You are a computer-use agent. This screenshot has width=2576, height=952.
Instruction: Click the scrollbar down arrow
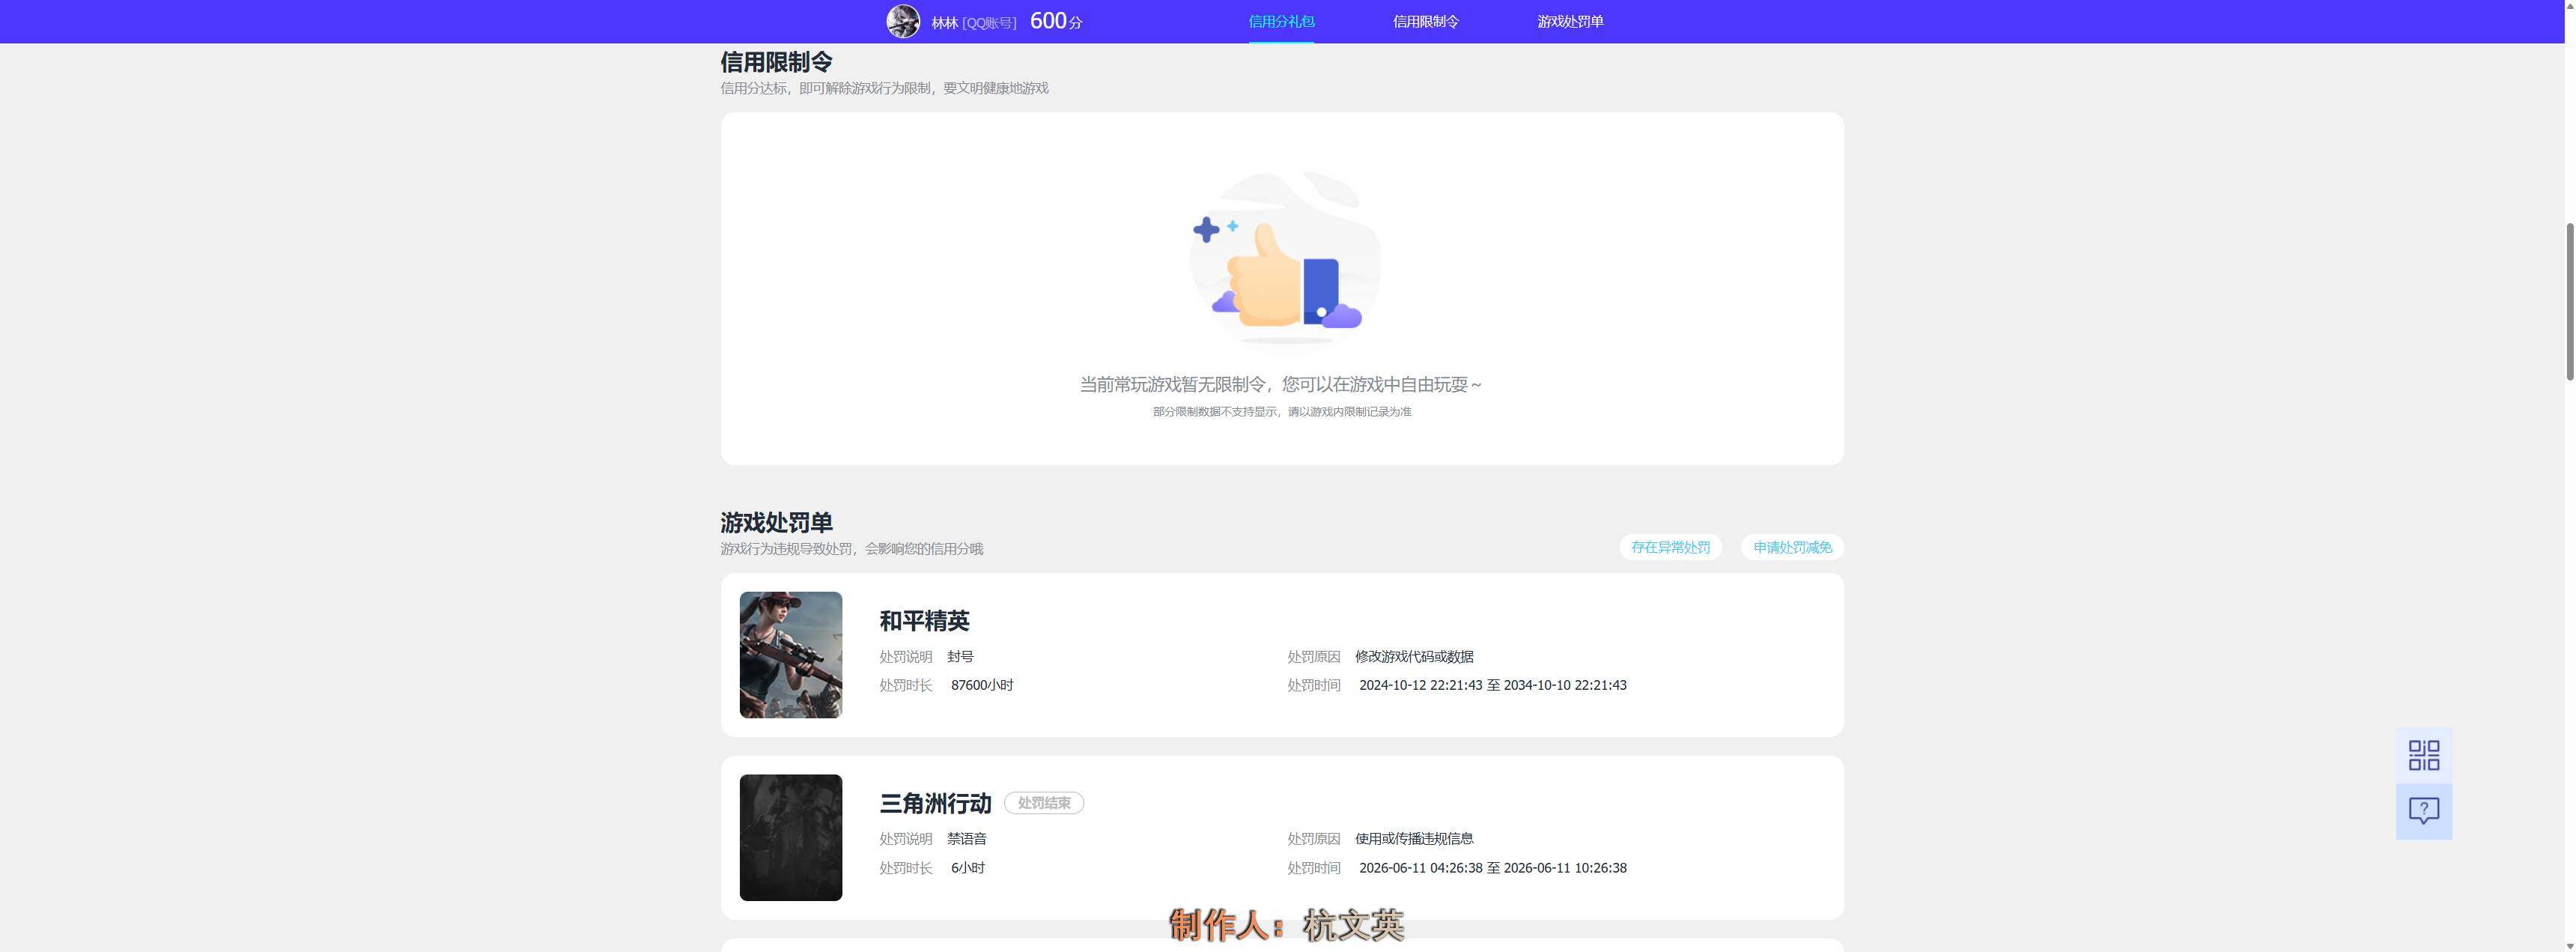[x=2569, y=946]
